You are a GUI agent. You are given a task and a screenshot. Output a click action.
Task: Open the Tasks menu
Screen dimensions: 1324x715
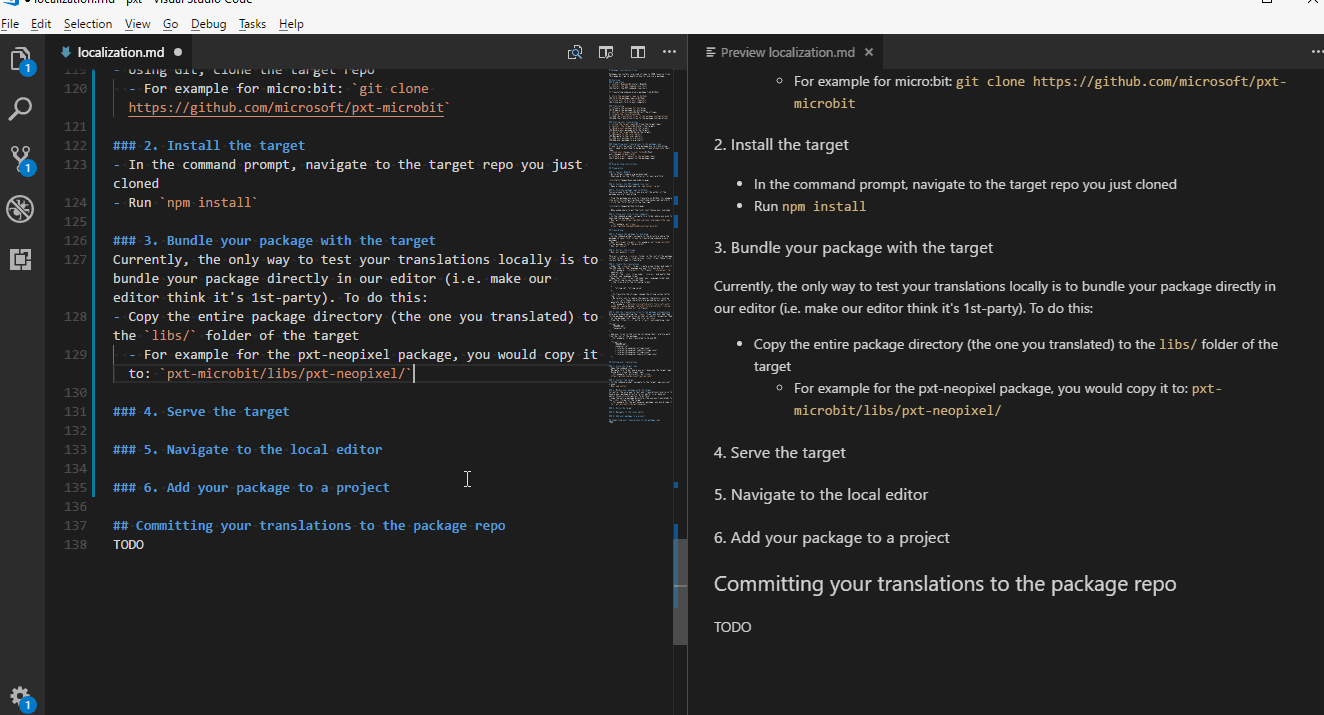252,23
